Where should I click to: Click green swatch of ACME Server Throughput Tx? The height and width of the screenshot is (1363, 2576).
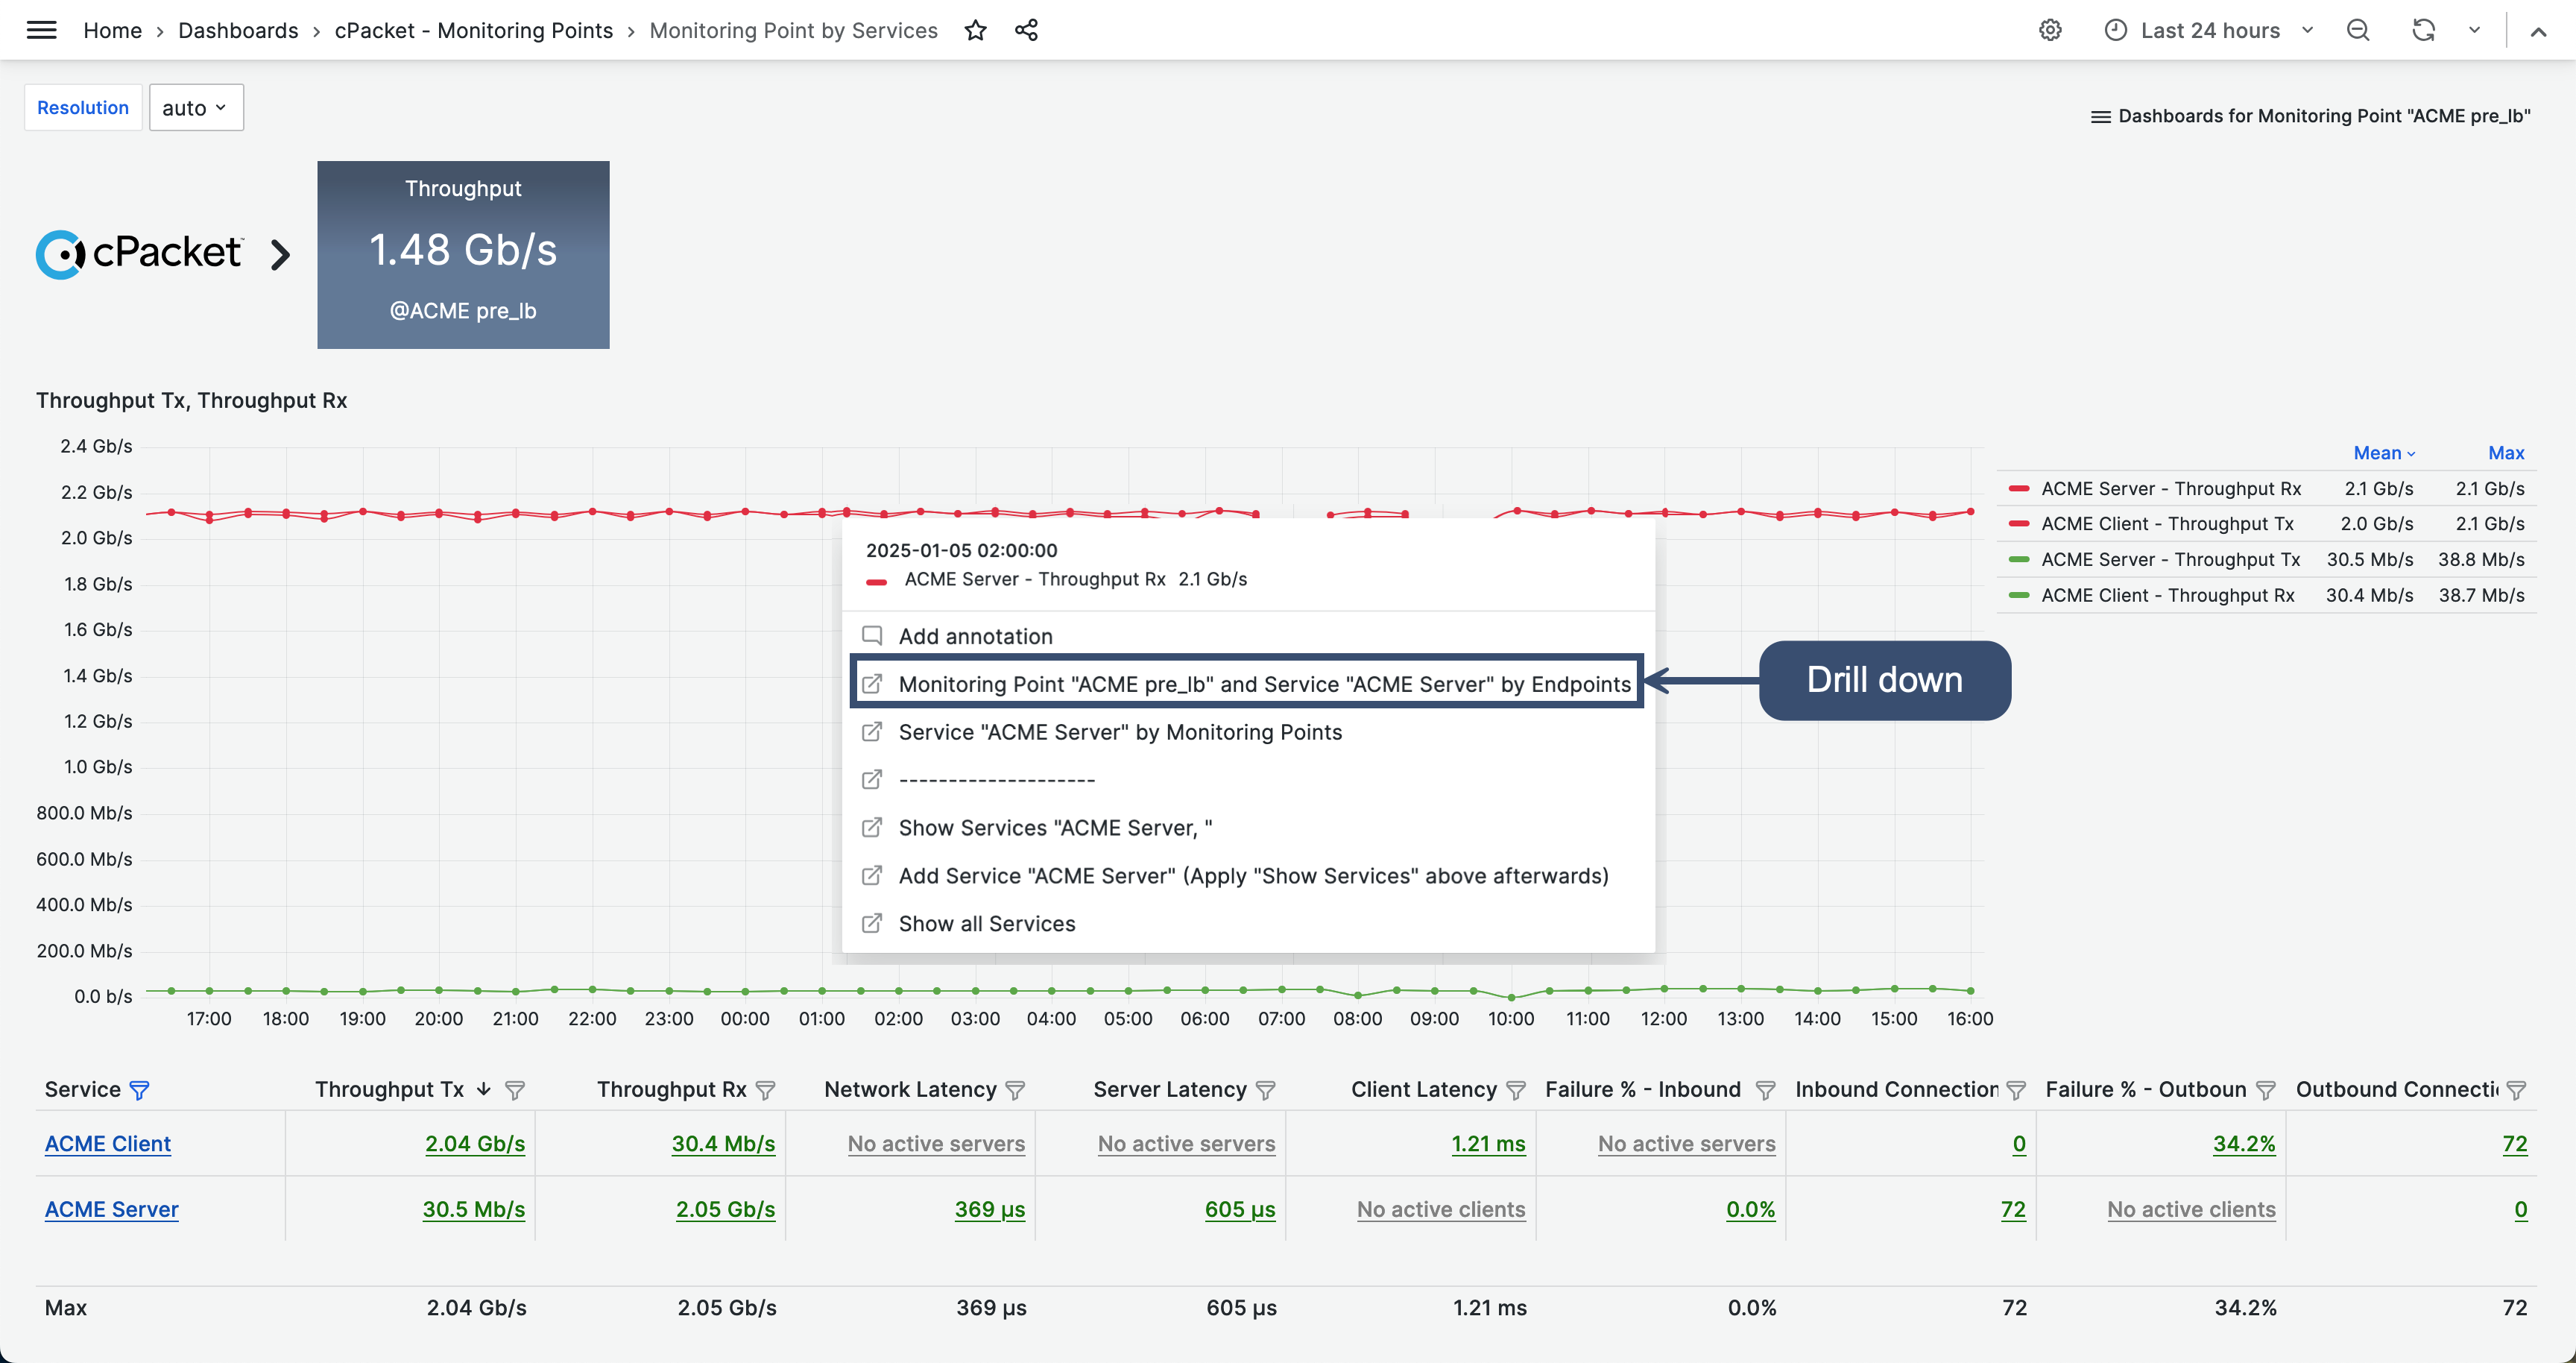2018,559
